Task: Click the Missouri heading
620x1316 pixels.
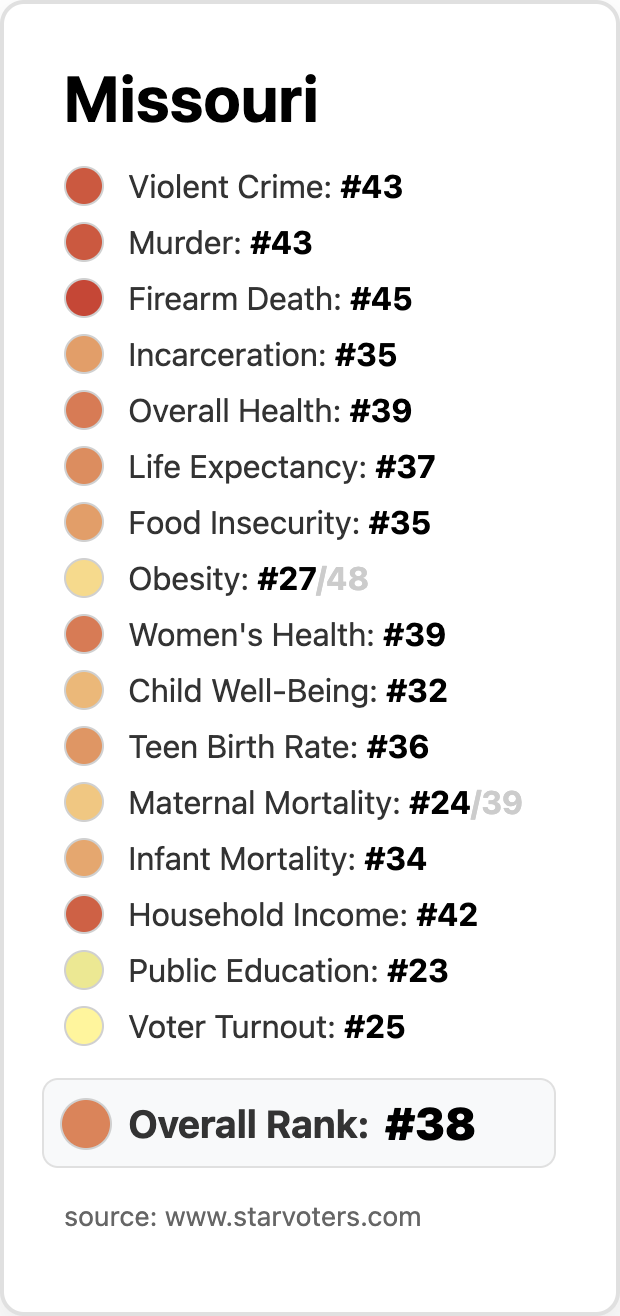Action: pyautogui.click(x=191, y=101)
